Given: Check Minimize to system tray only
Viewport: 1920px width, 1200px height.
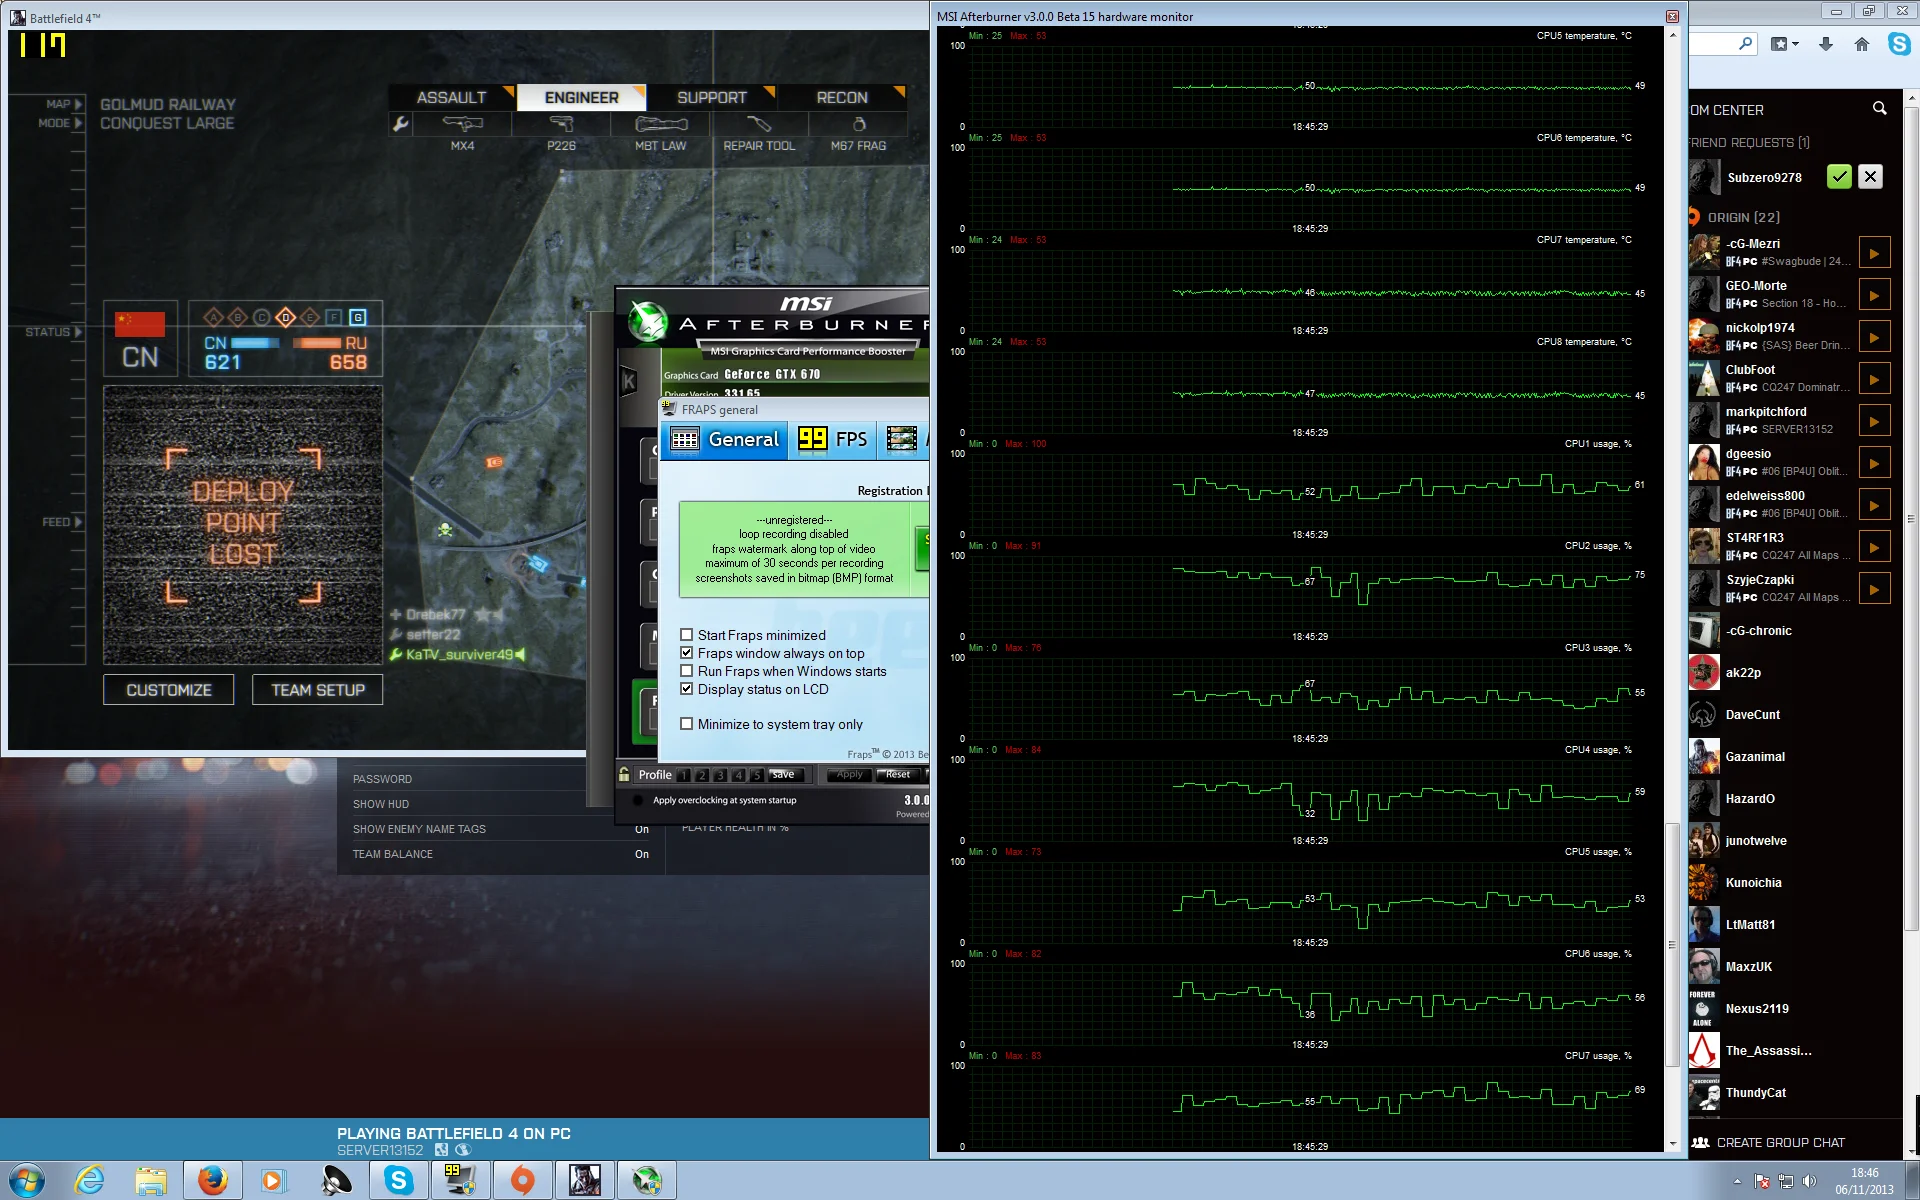Looking at the screenshot, I should pos(686,724).
